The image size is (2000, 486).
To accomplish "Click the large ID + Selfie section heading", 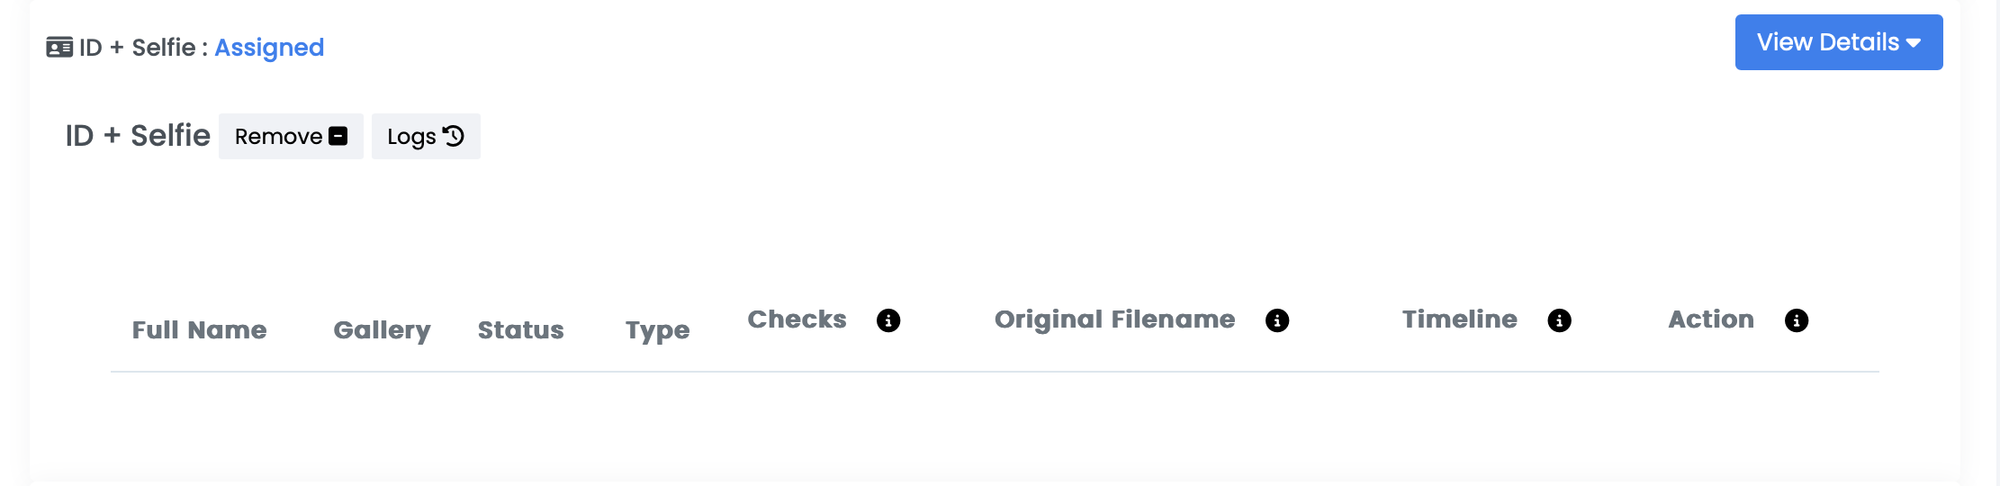I will pos(138,135).
